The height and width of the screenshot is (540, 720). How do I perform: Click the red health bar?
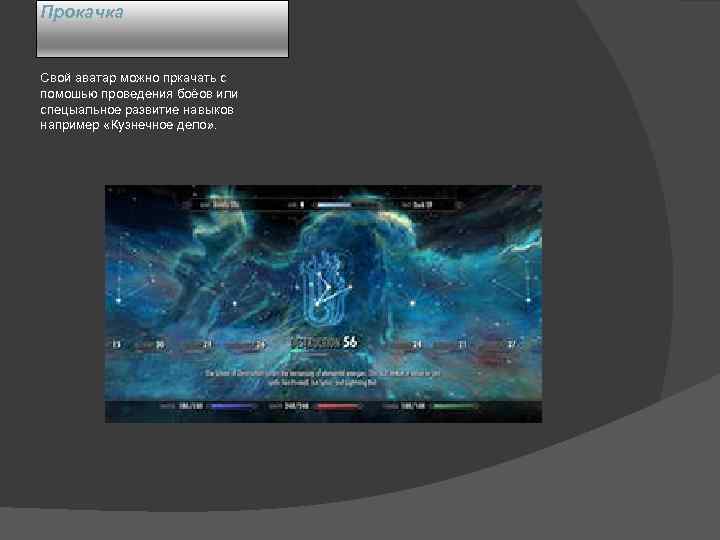coord(338,406)
